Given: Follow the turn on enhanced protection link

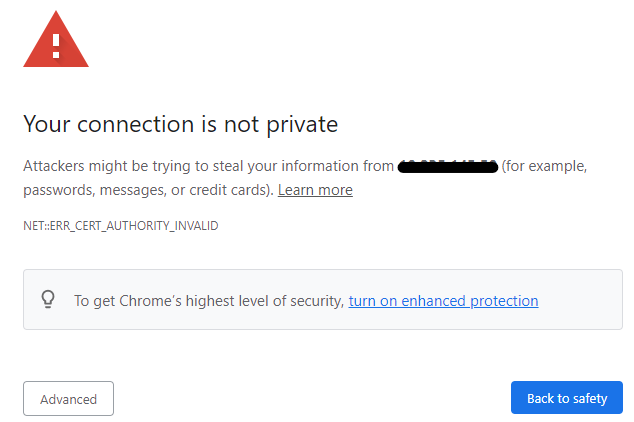Looking at the screenshot, I should point(443,301).
